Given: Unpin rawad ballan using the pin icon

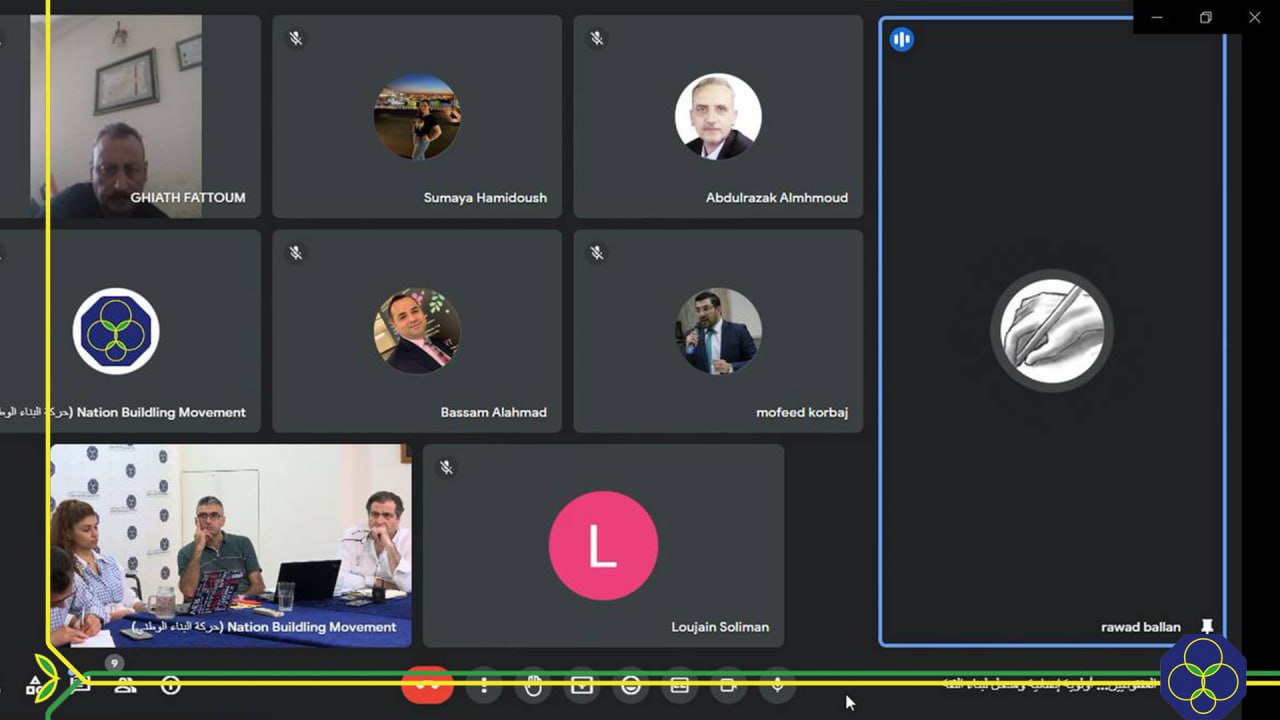Looking at the screenshot, I should tap(1206, 627).
